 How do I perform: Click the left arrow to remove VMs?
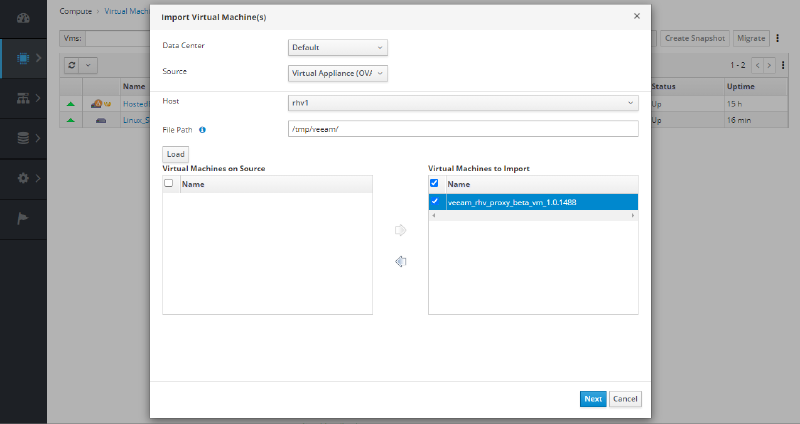(401, 262)
